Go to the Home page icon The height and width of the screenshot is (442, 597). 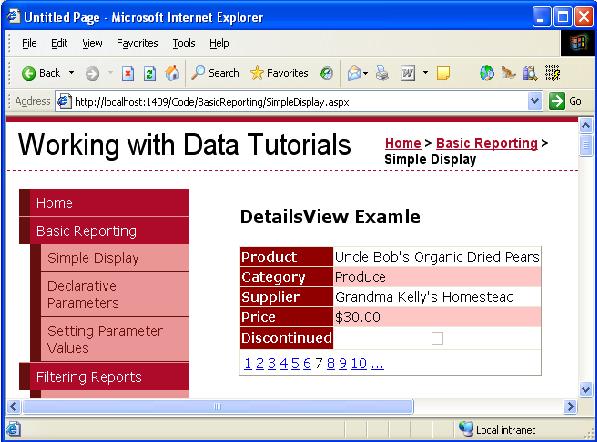click(172, 73)
